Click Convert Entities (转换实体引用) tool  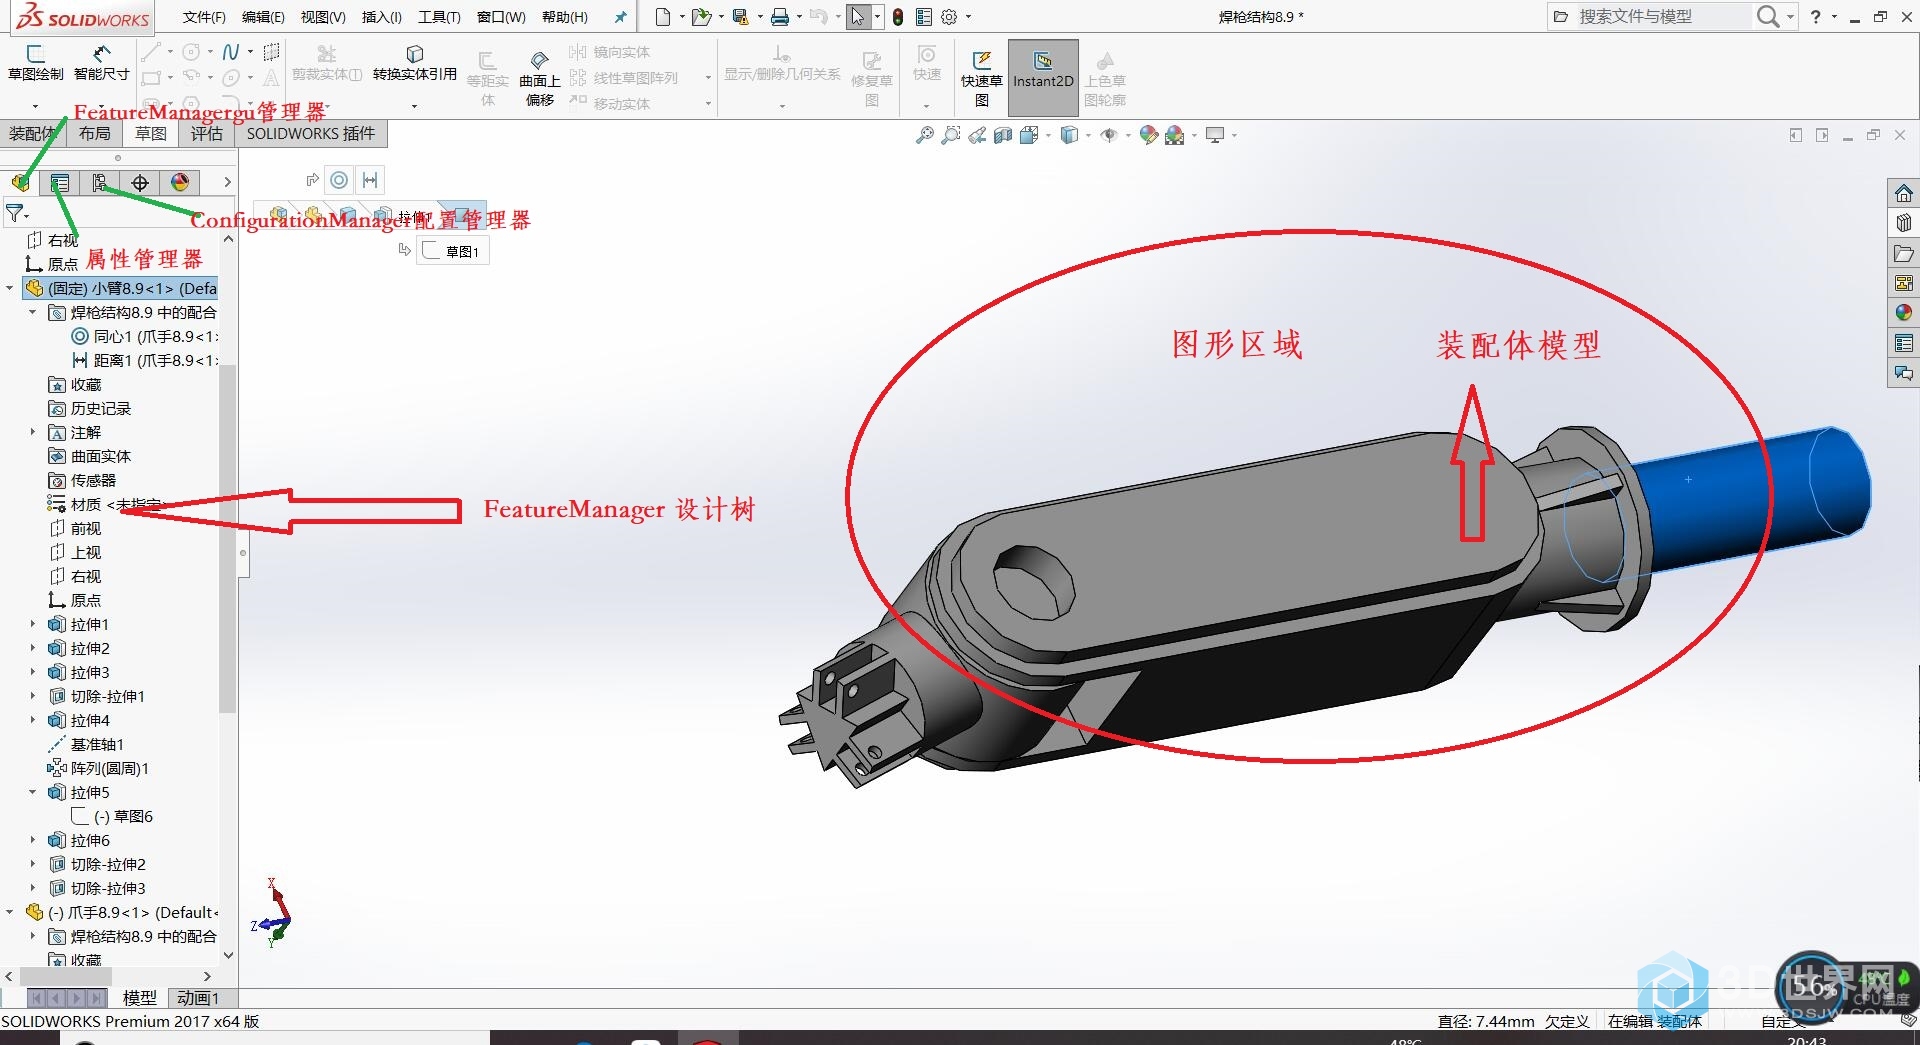414,62
